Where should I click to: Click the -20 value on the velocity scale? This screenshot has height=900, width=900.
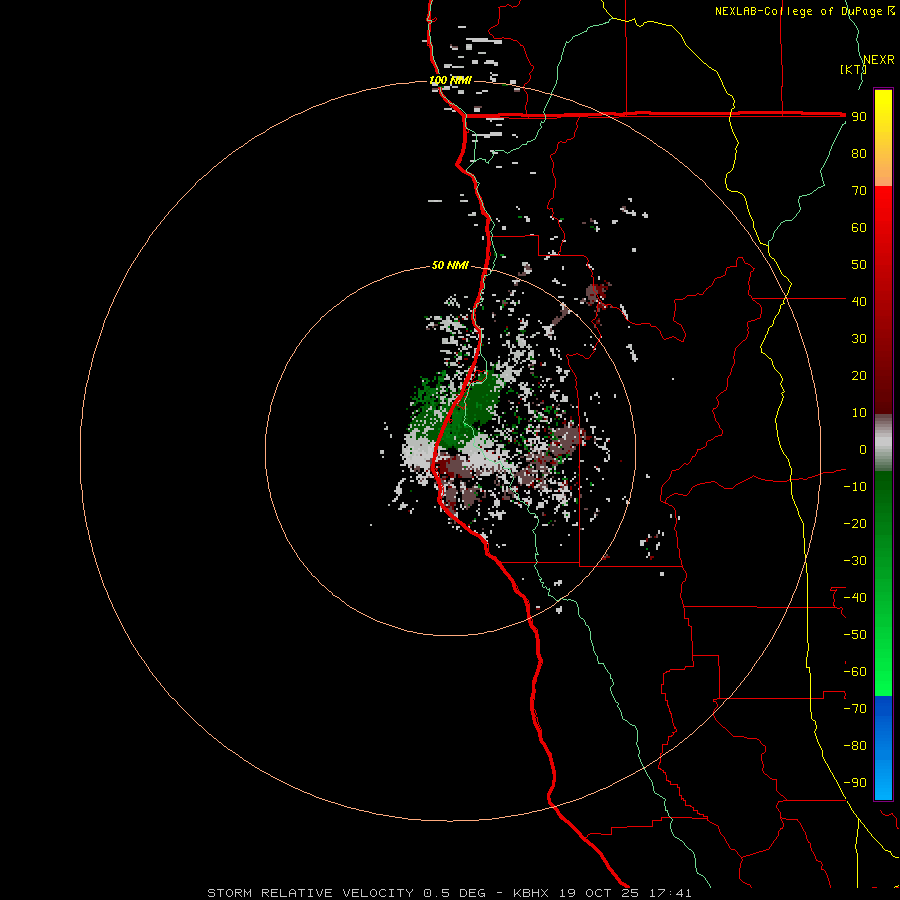click(855, 523)
